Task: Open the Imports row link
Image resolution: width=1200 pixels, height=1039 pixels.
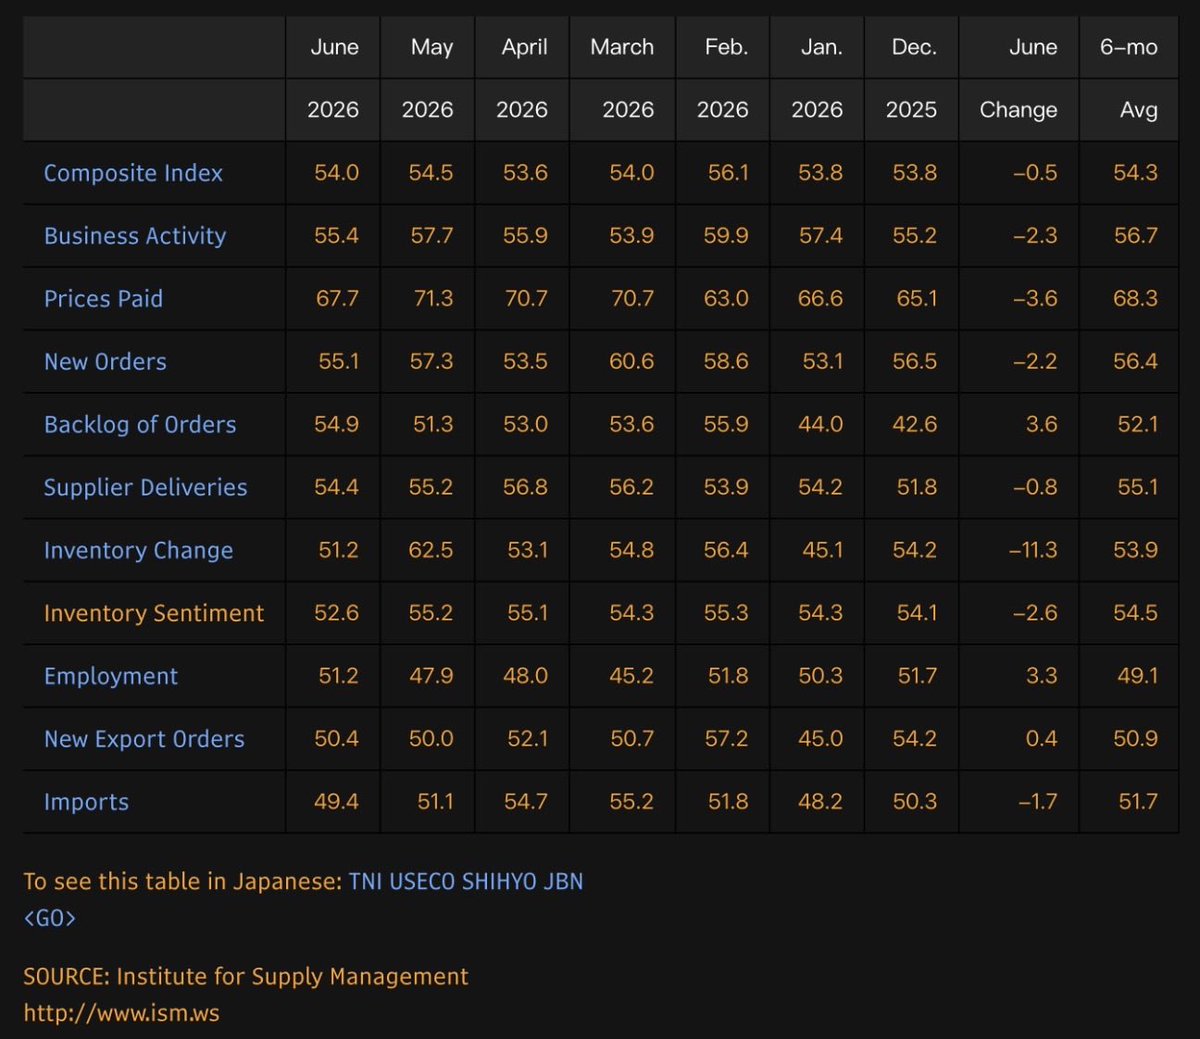Action: (86, 802)
